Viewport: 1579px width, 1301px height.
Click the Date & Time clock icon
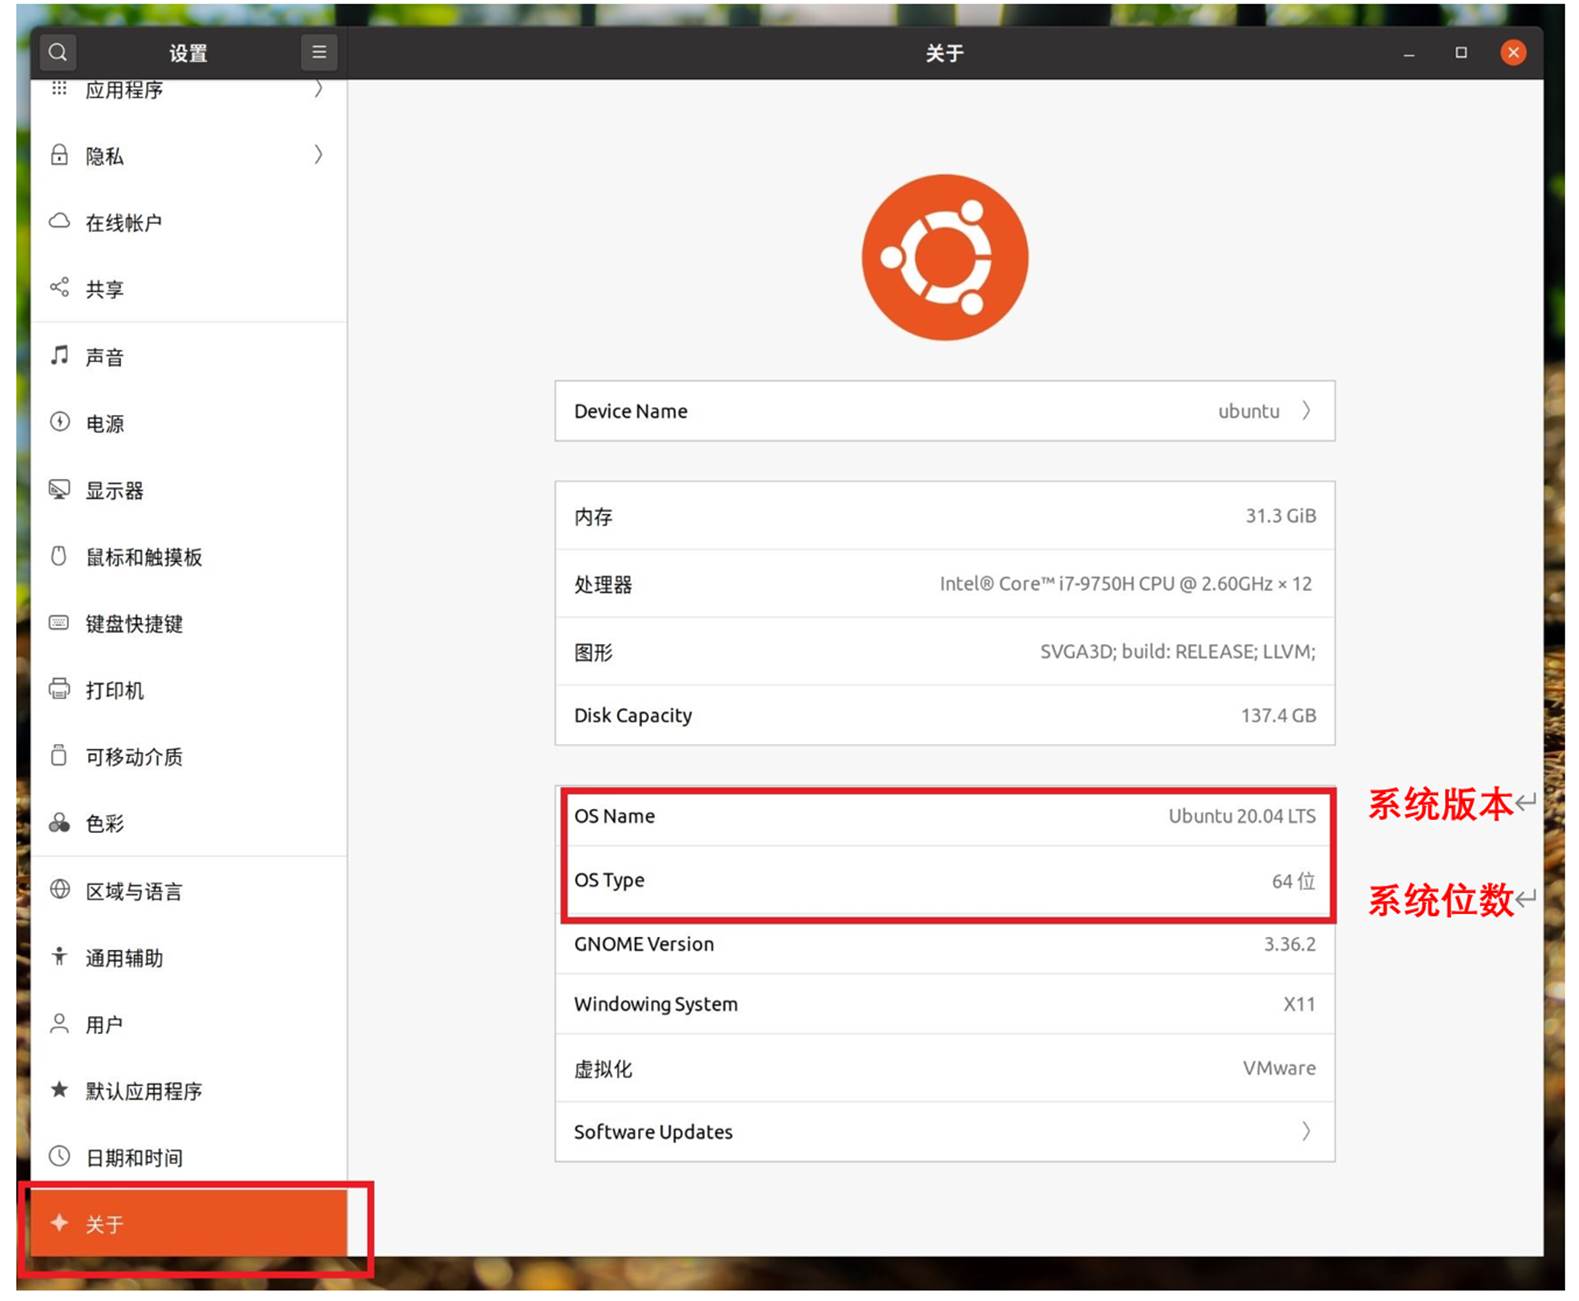60,1156
